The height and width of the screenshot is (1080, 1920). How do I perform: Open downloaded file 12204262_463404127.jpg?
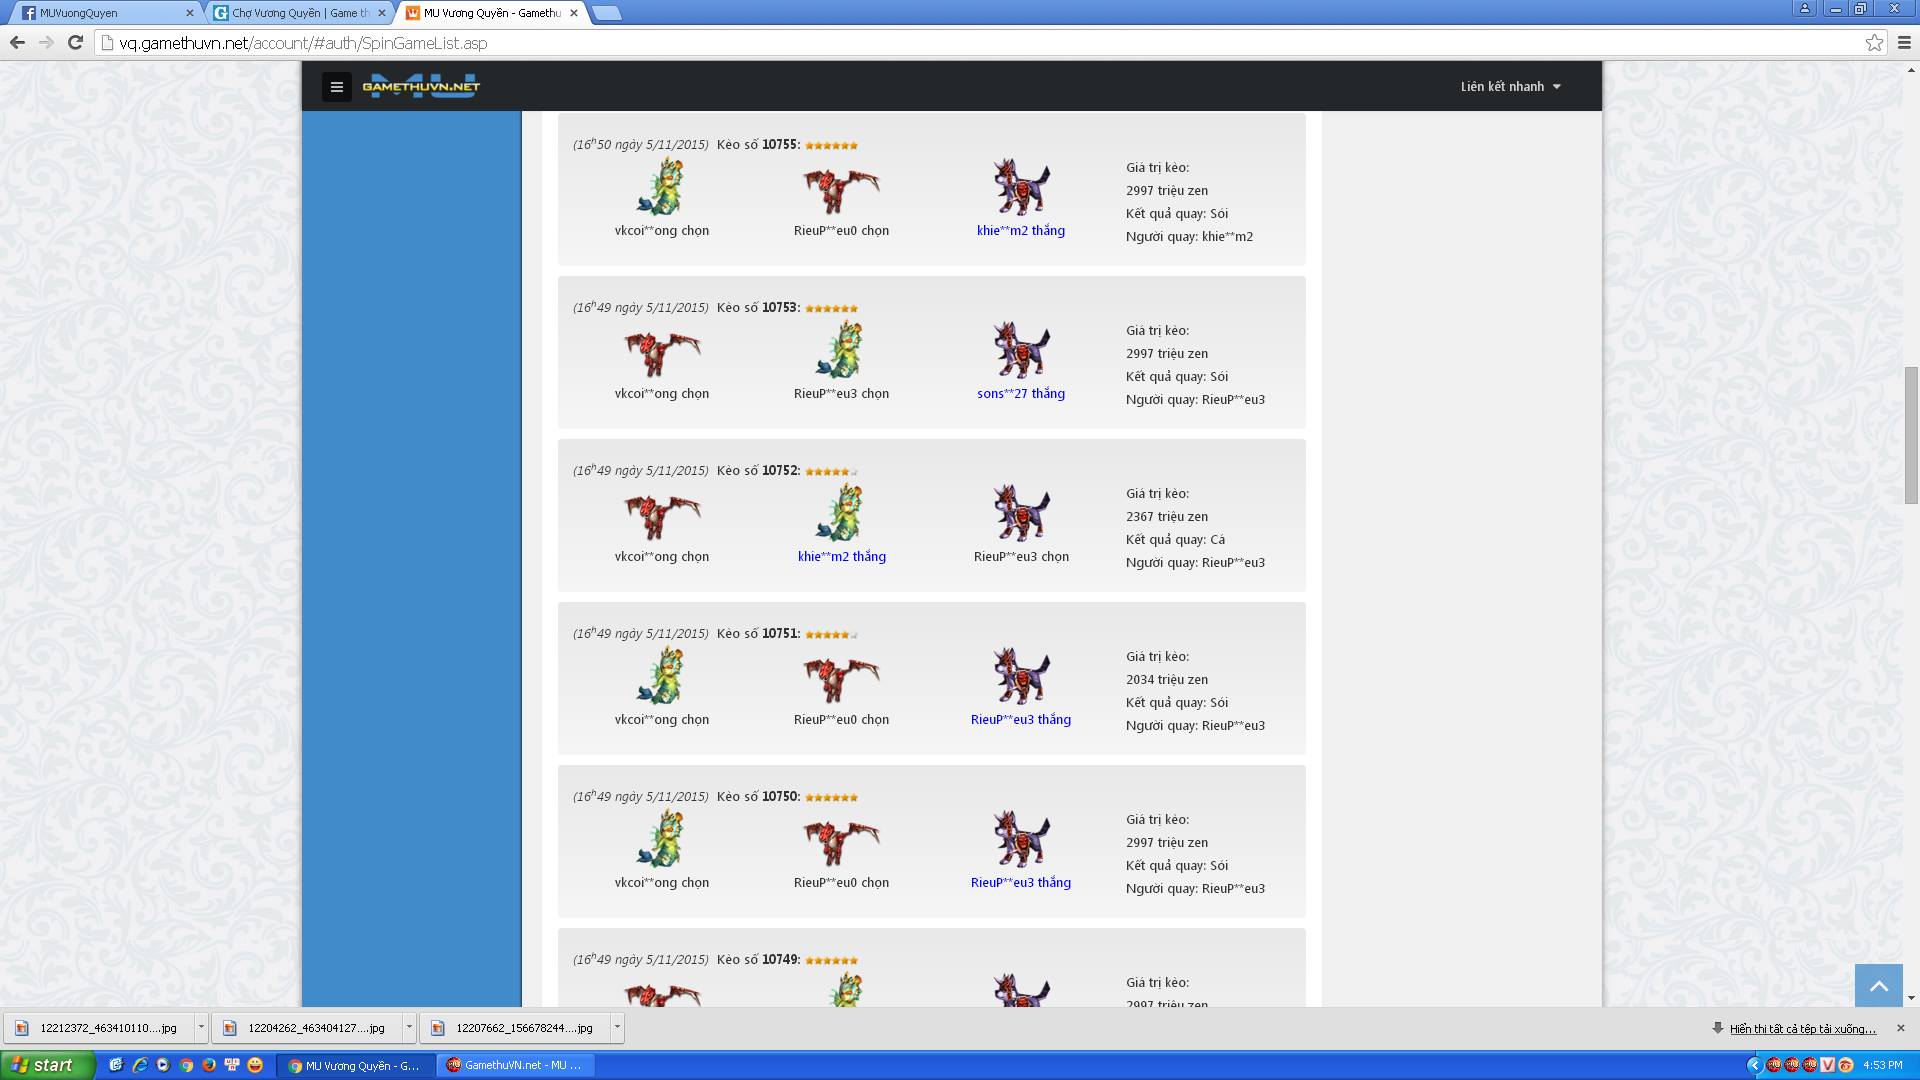(x=306, y=1027)
